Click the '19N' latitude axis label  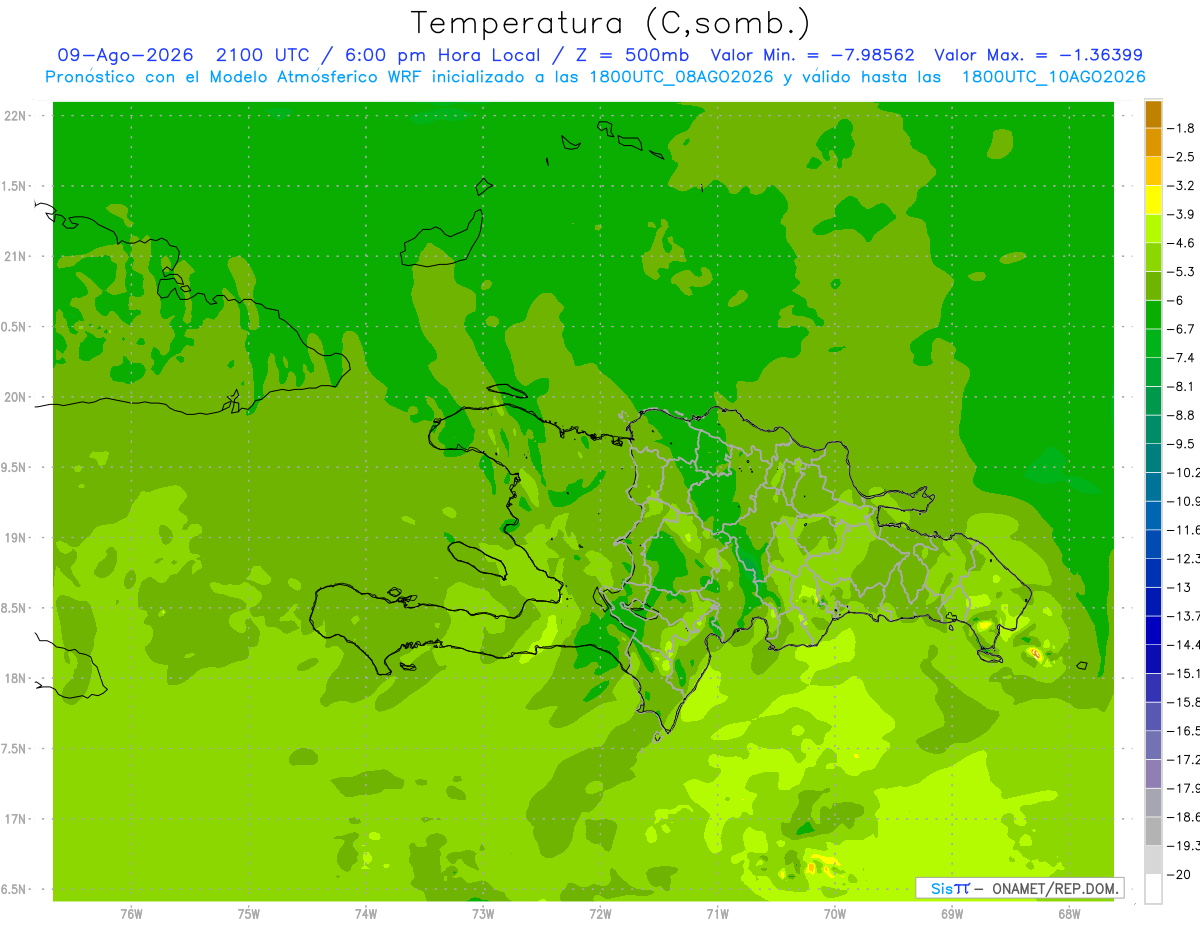pyautogui.click(x=14, y=537)
